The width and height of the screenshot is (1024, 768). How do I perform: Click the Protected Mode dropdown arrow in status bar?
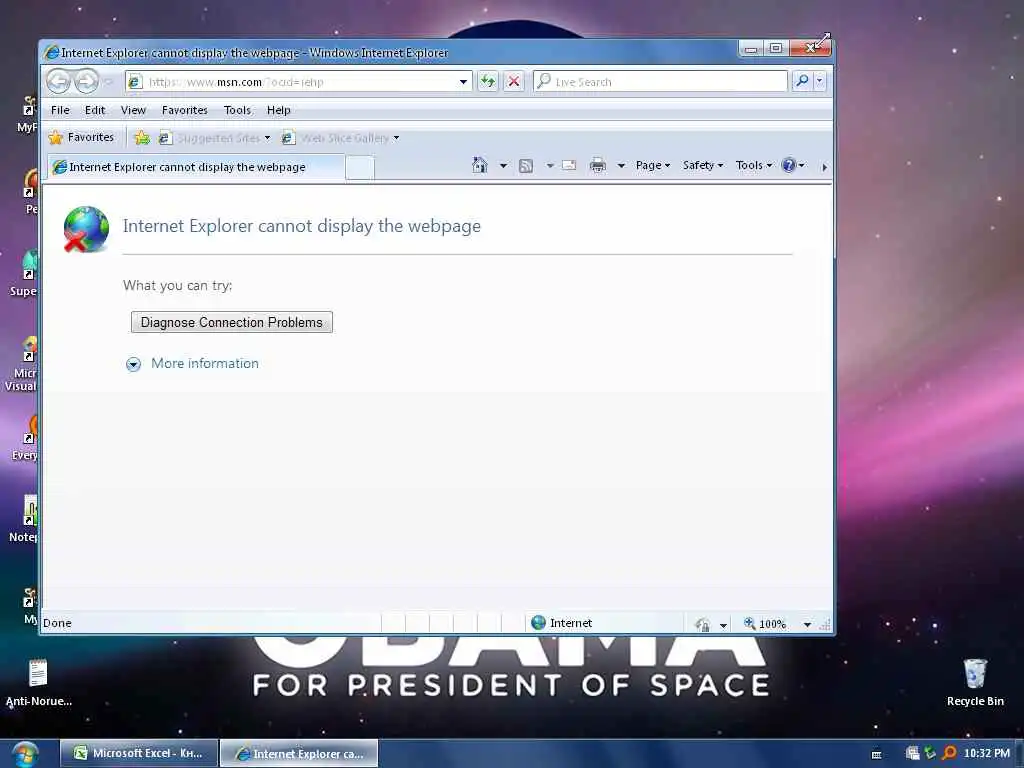click(x=723, y=625)
